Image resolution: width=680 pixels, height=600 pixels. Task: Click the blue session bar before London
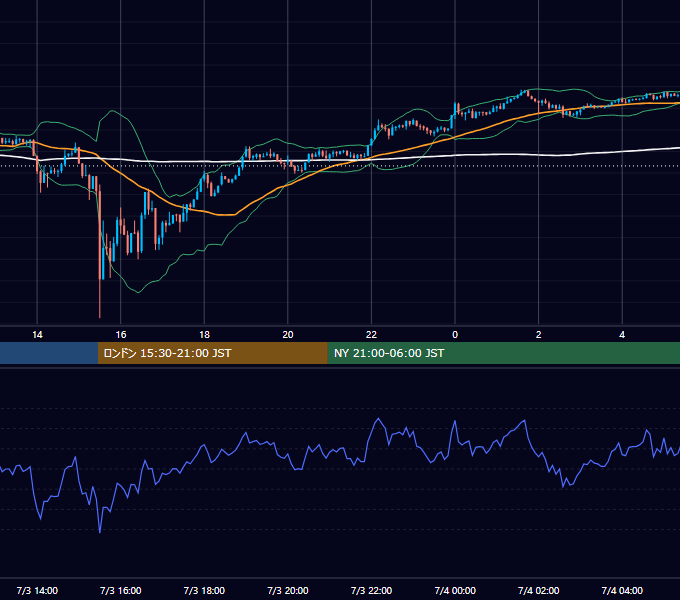pos(49,353)
